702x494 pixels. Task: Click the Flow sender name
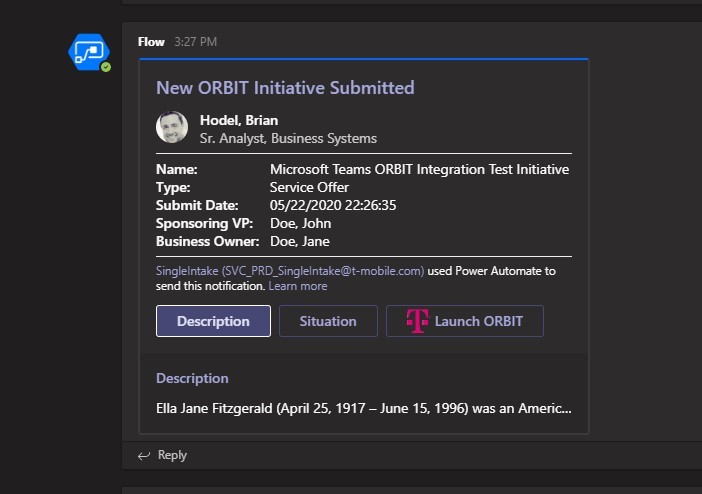(152, 42)
